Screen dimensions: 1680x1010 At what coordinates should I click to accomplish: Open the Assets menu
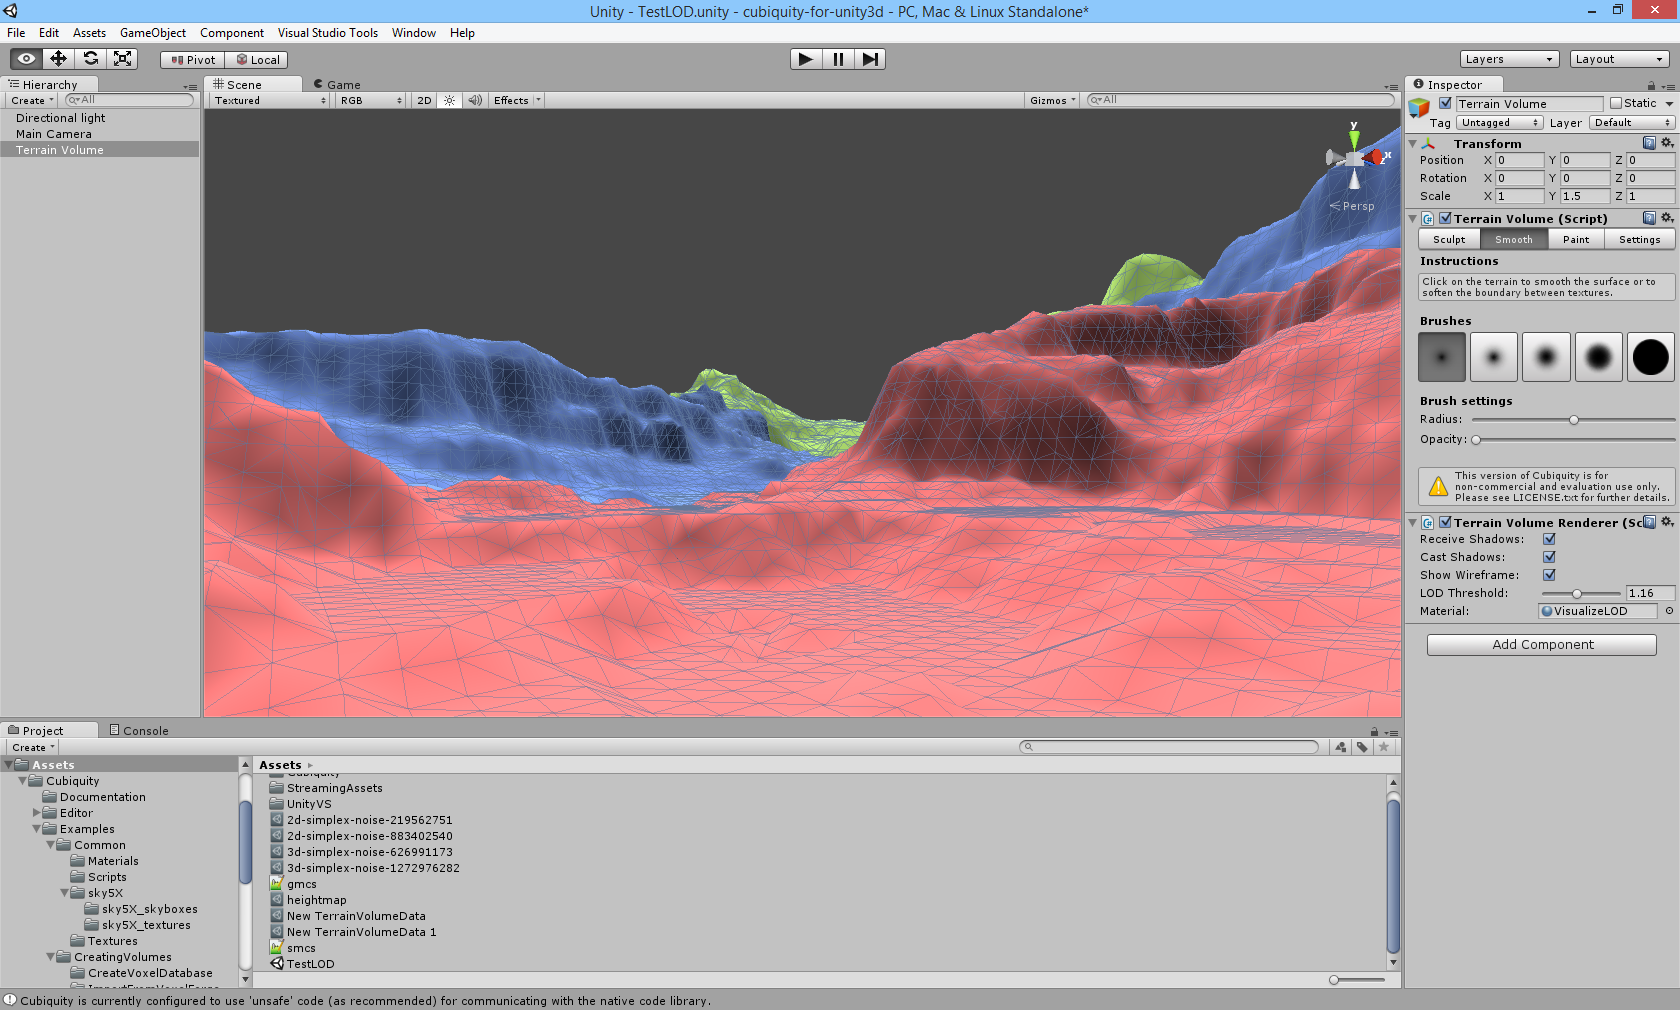[89, 33]
